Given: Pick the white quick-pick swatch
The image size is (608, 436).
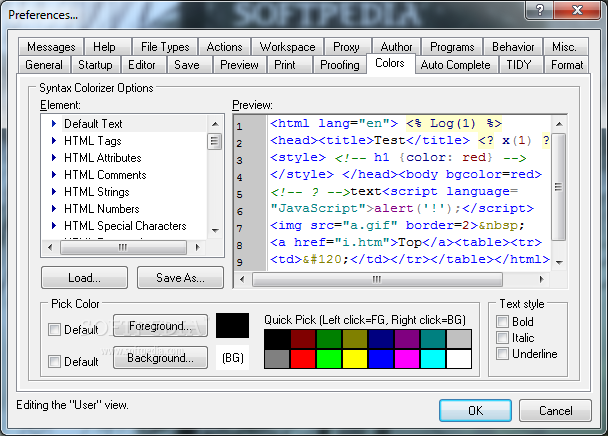Looking at the screenshot, I should point(459,359).
